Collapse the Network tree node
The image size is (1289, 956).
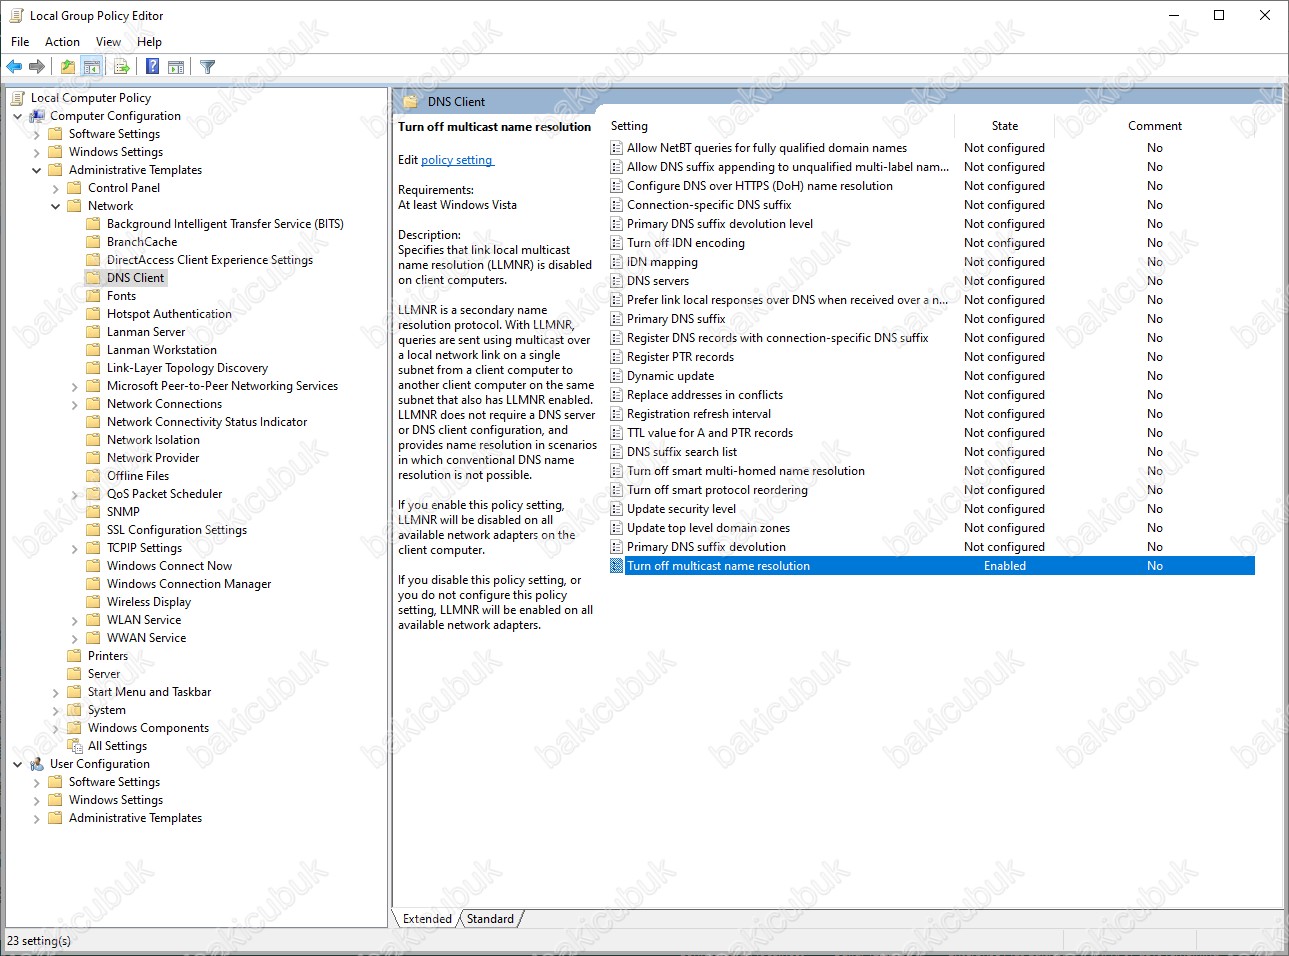click(x=55, y=206)
